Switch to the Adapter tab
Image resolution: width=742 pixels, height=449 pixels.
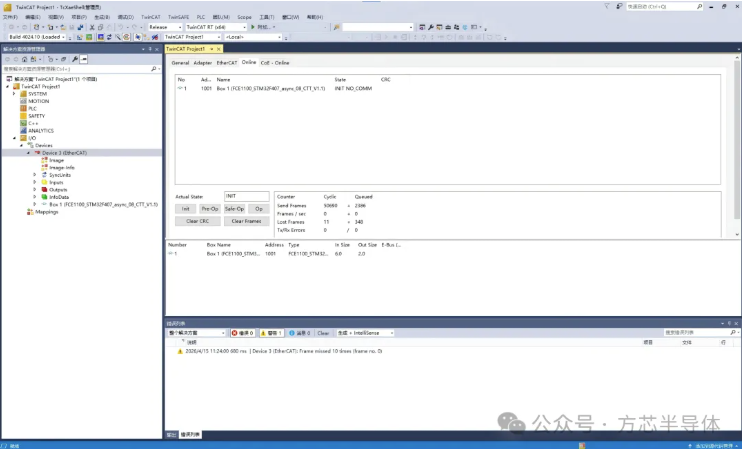click(x=203, y=62)
